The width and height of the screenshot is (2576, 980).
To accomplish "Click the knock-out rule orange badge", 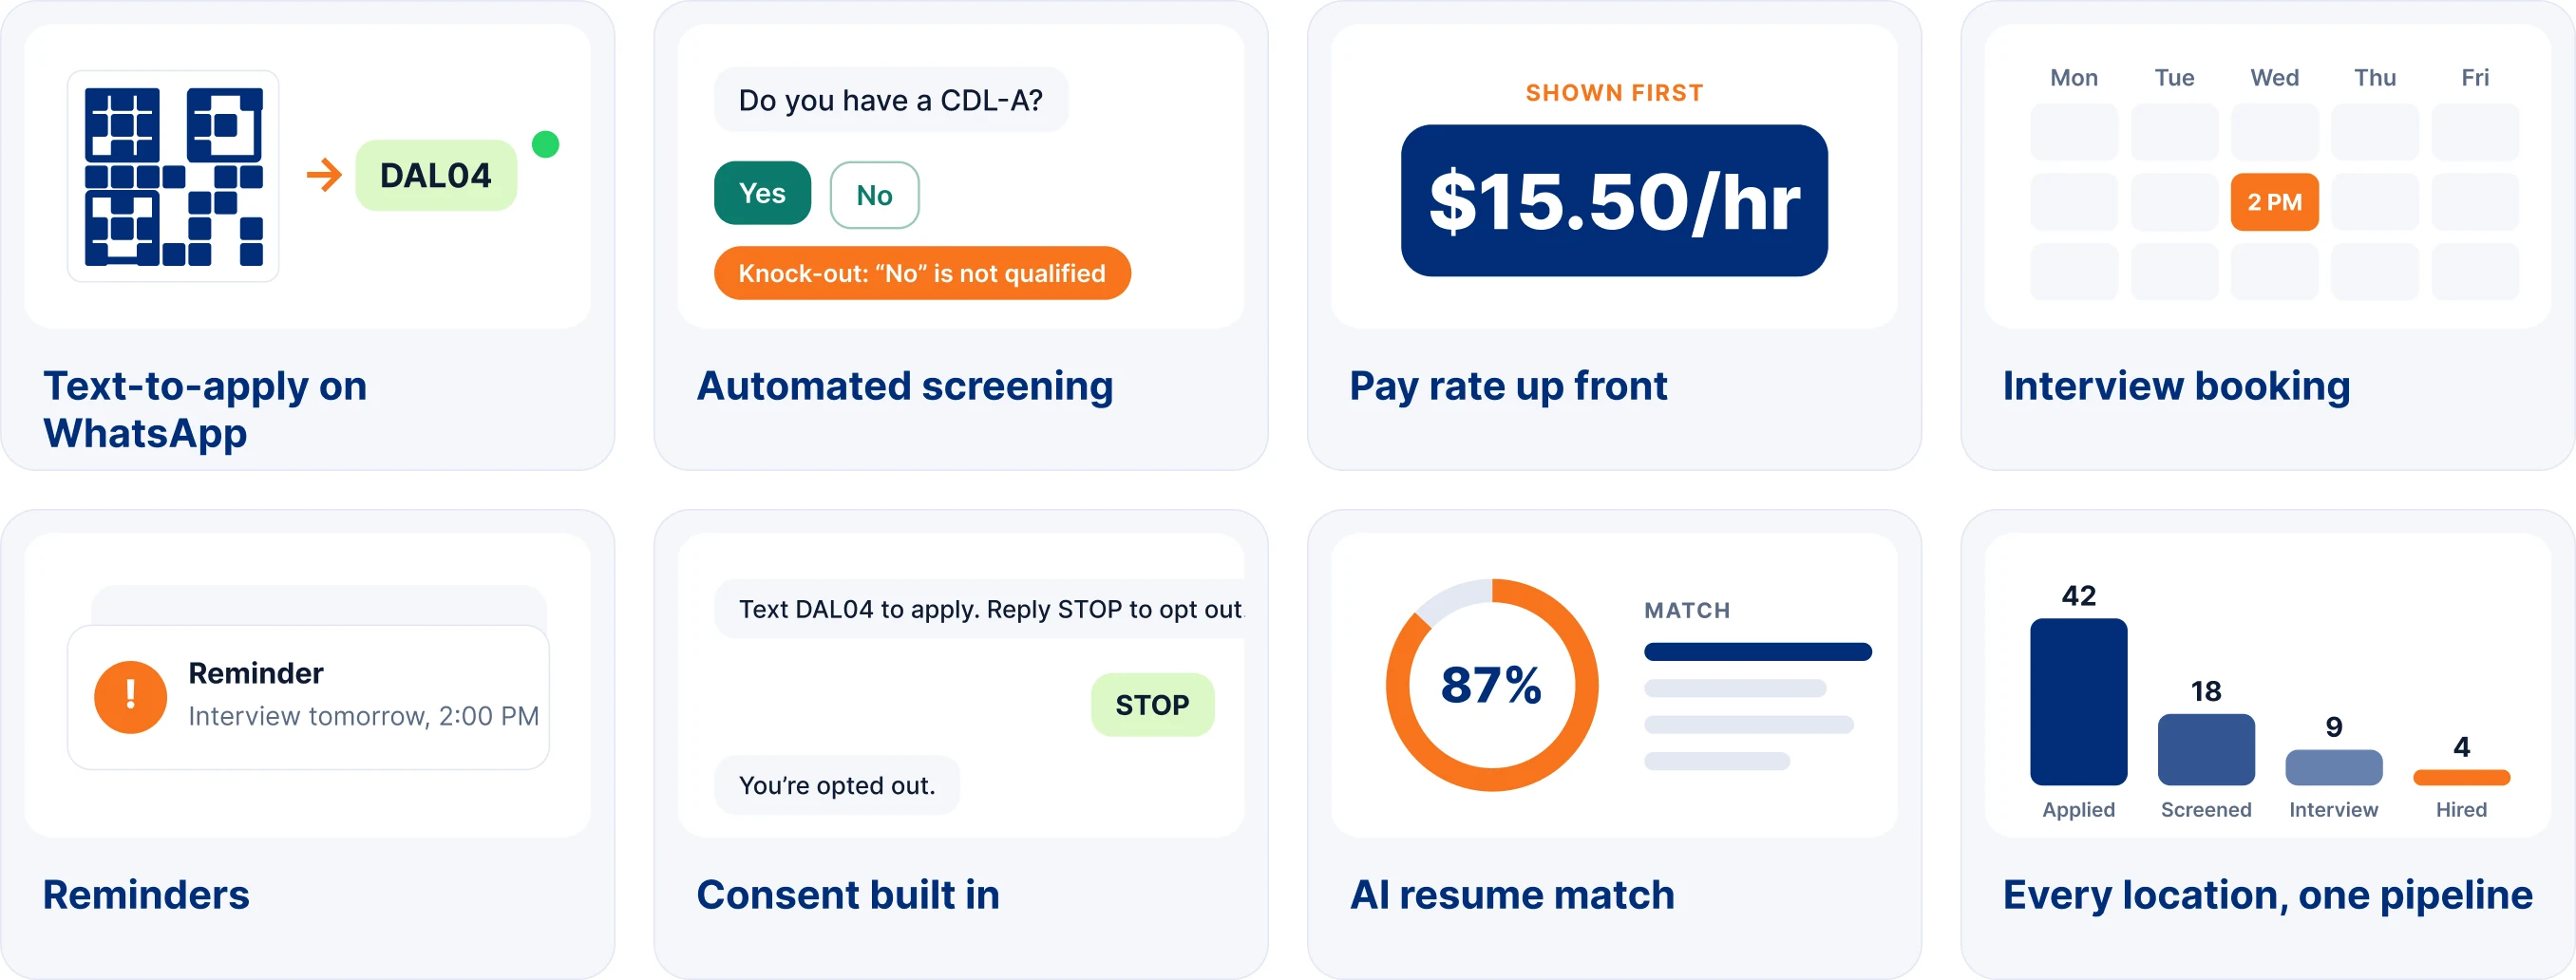I will click(922, 273).
